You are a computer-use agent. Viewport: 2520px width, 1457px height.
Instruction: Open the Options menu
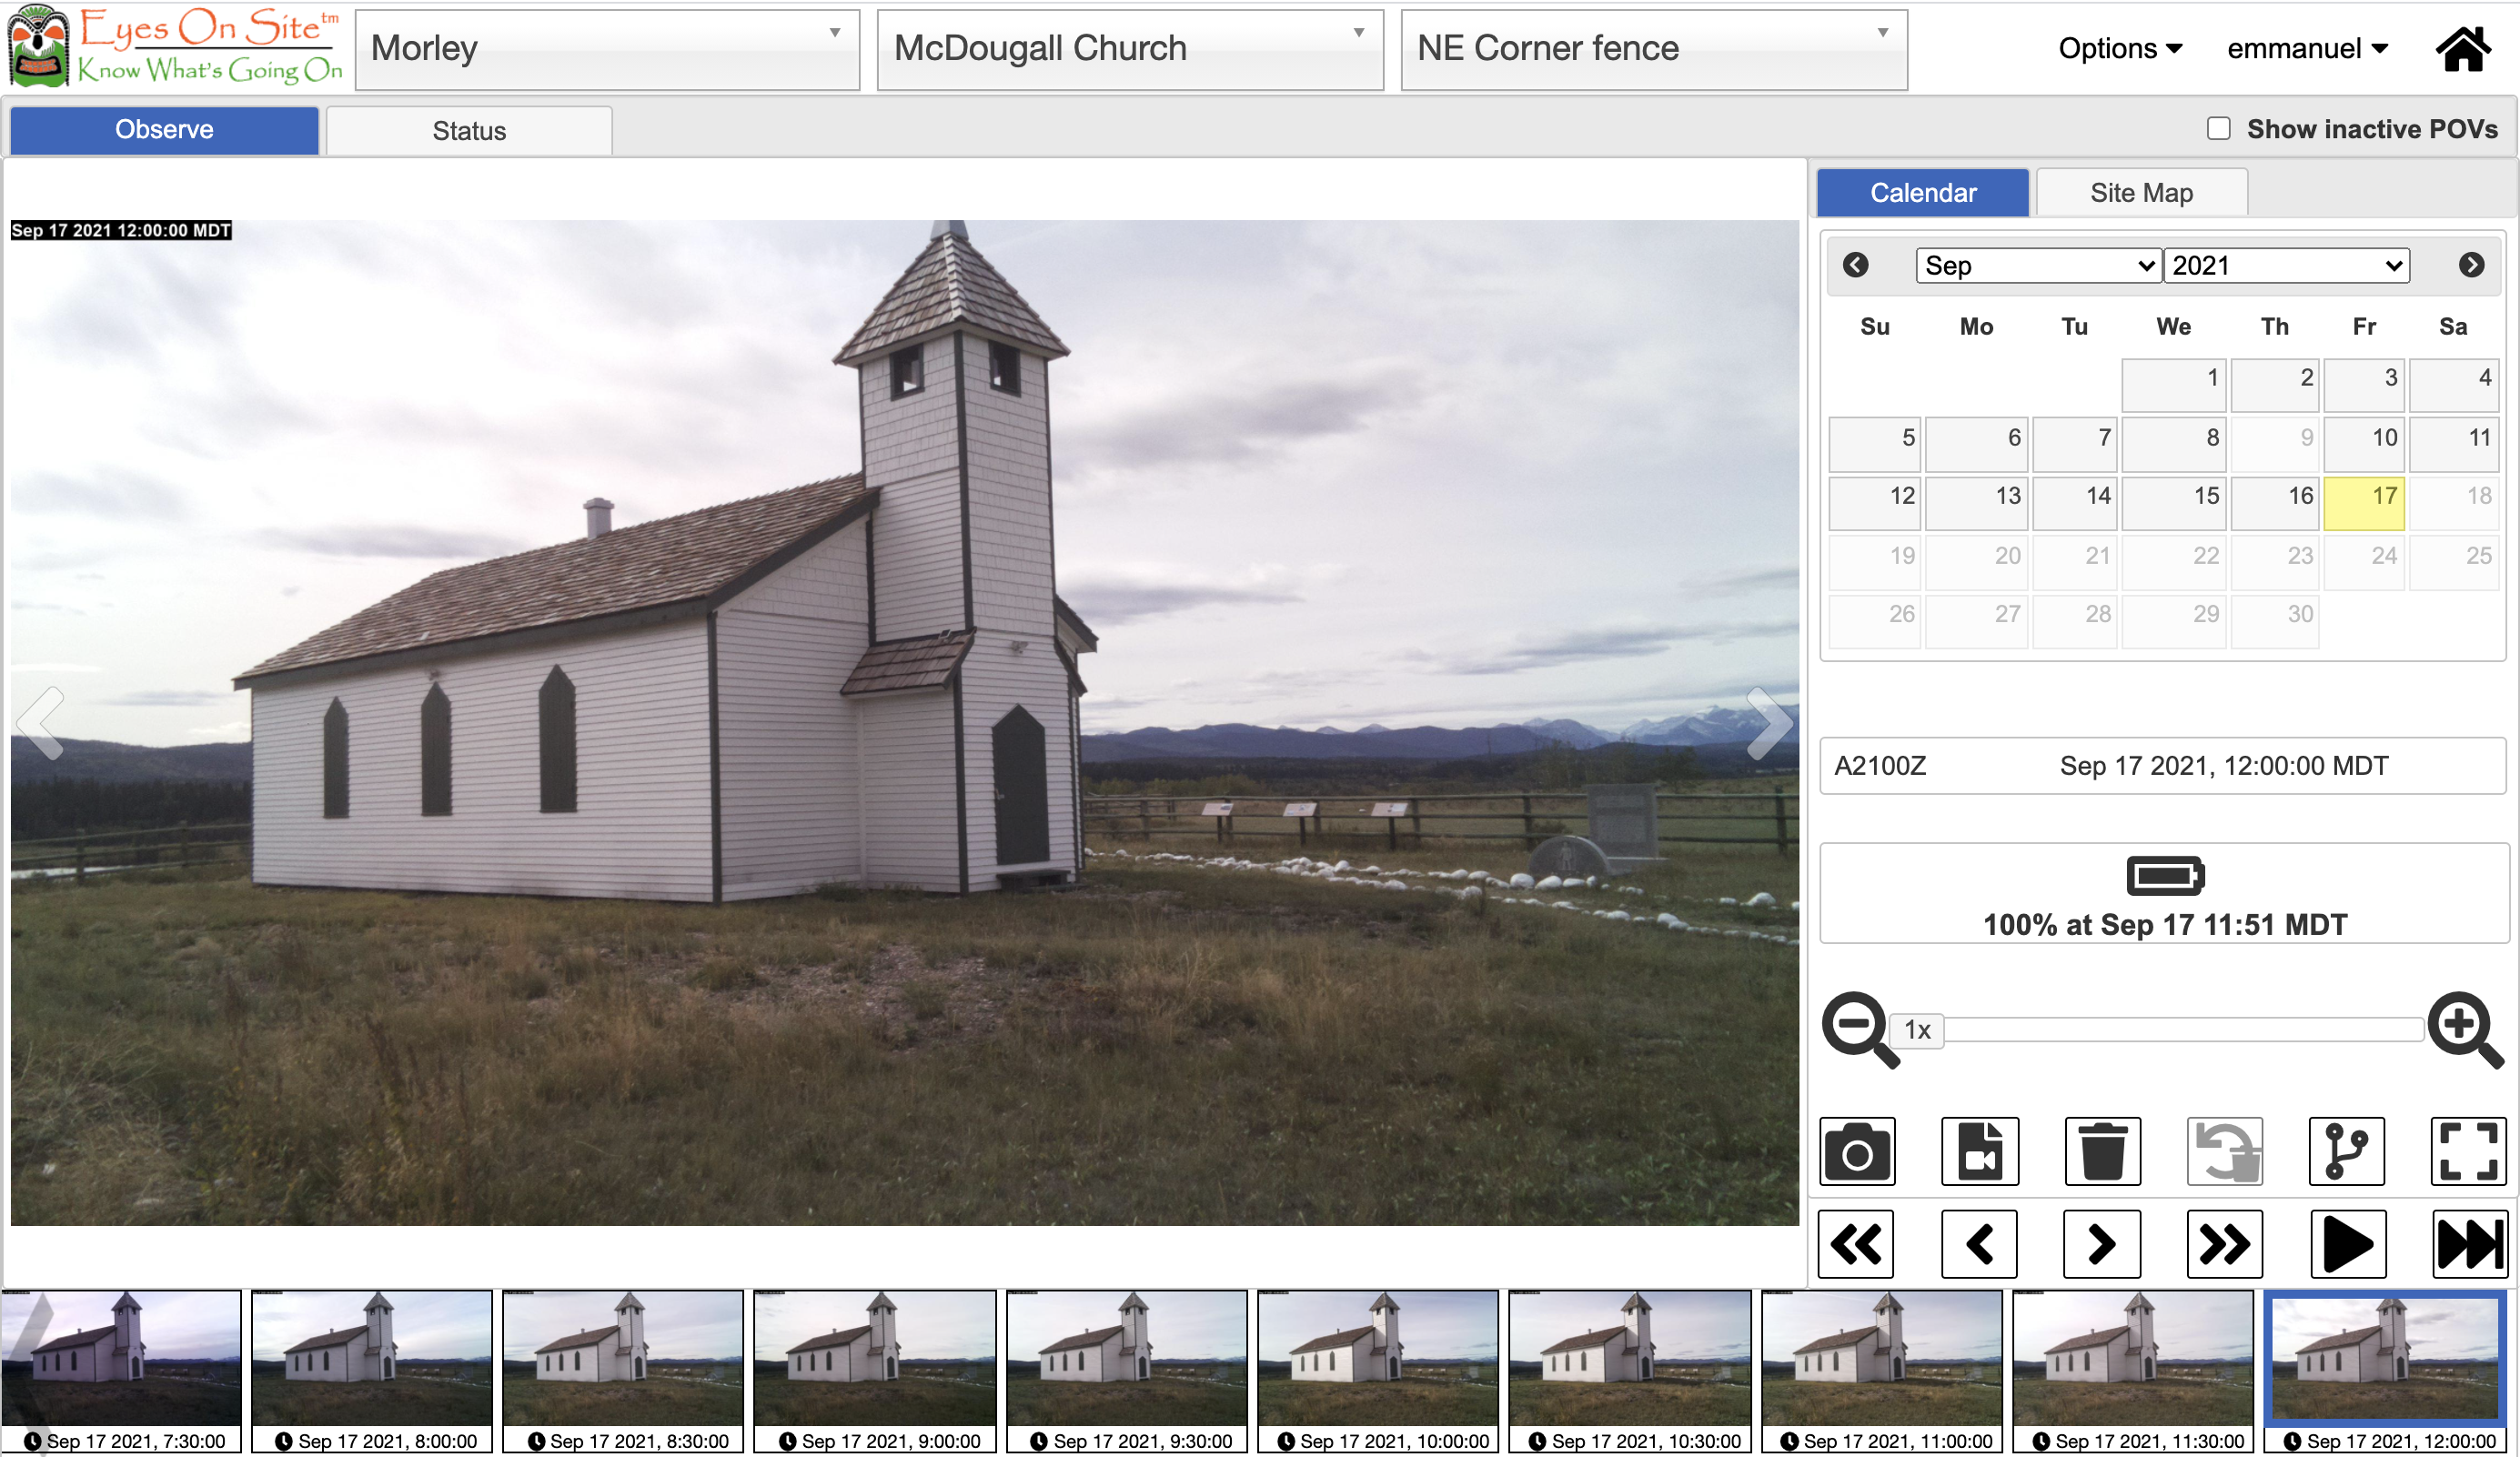2119,49
